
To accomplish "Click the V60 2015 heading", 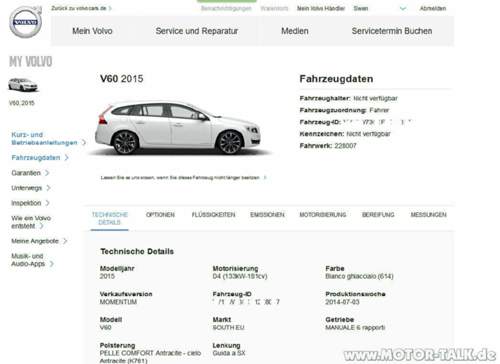I will (122, 79).
